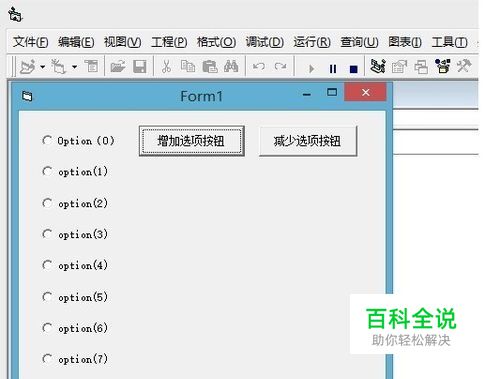Select the option(2) radio button
Viewport: 500px width, 379px height.
(47, 203)
